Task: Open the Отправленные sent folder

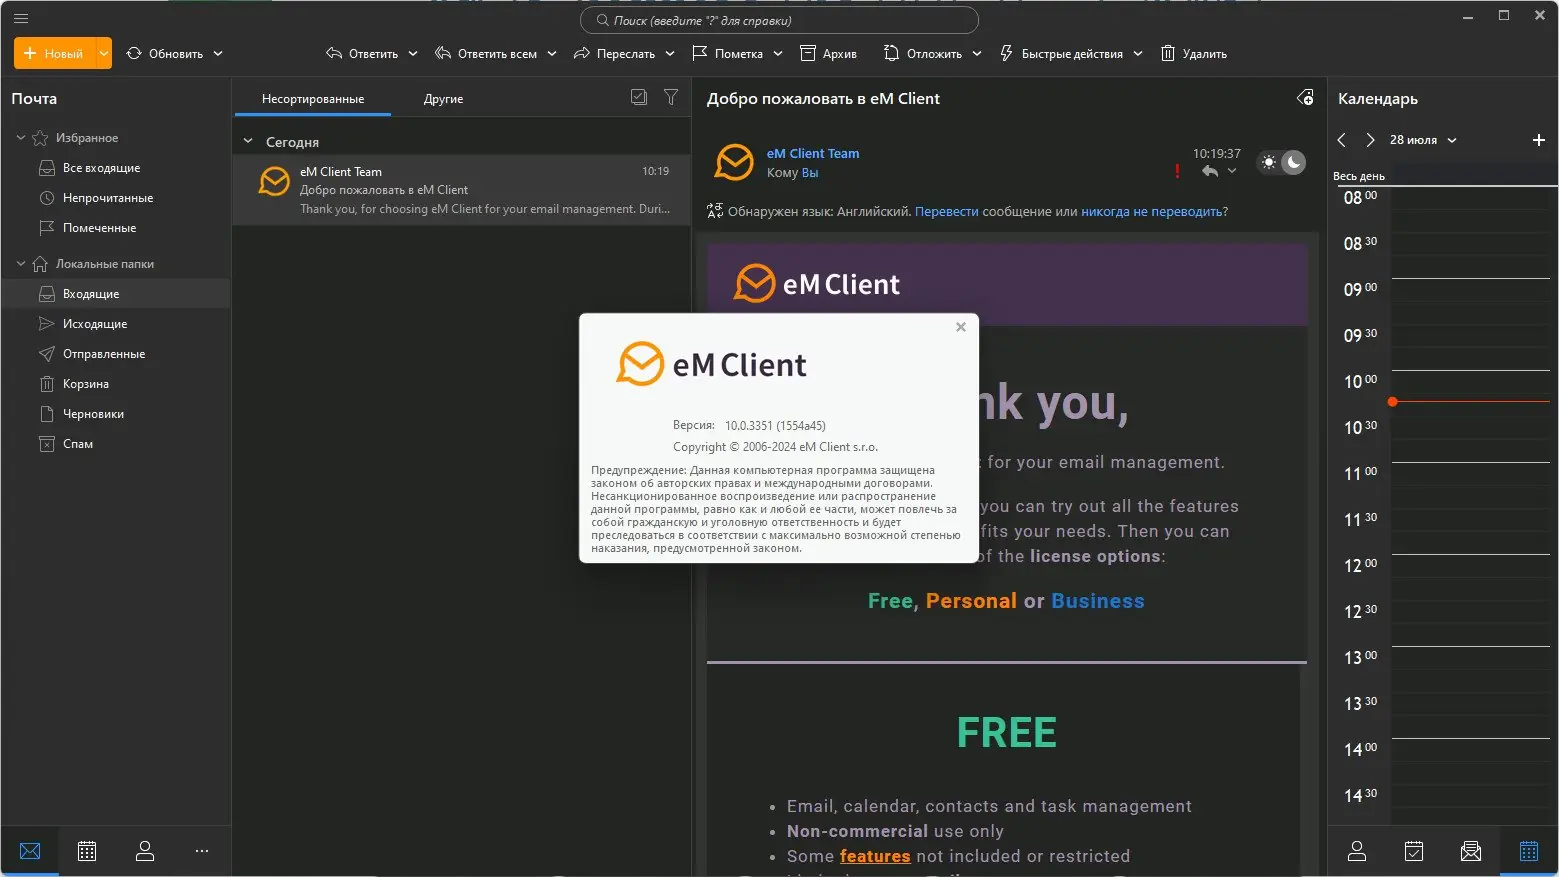Action: pyautogui.click(x=116, y=354)
